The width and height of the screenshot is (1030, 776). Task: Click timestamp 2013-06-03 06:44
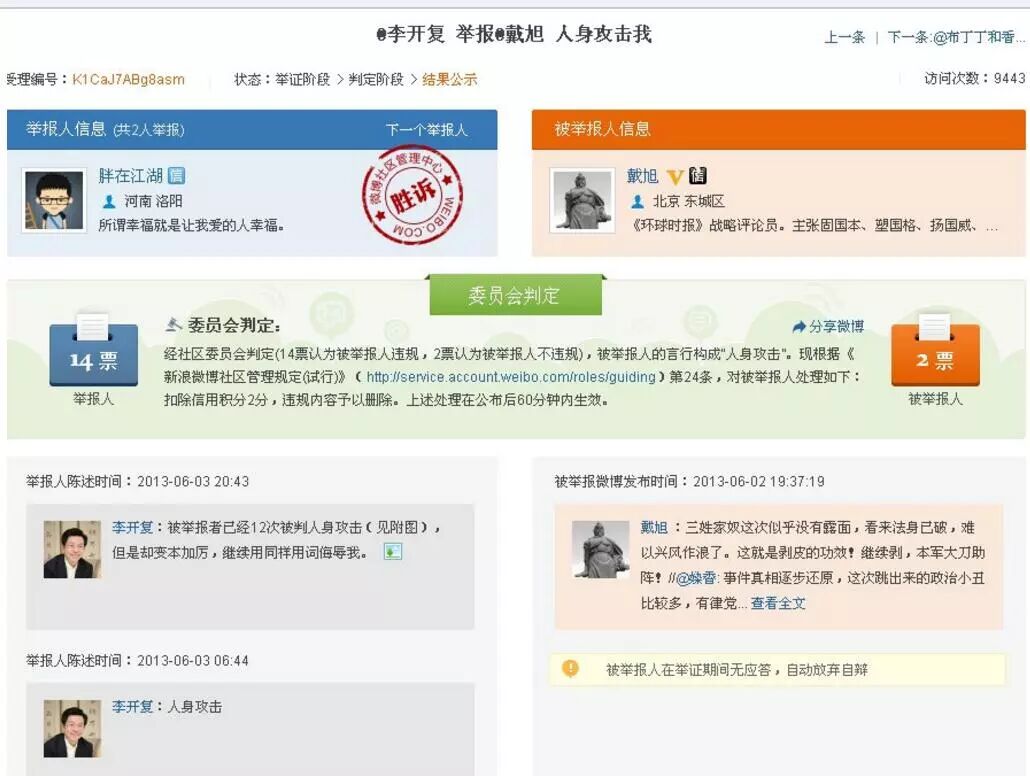[x=192, y=660]
